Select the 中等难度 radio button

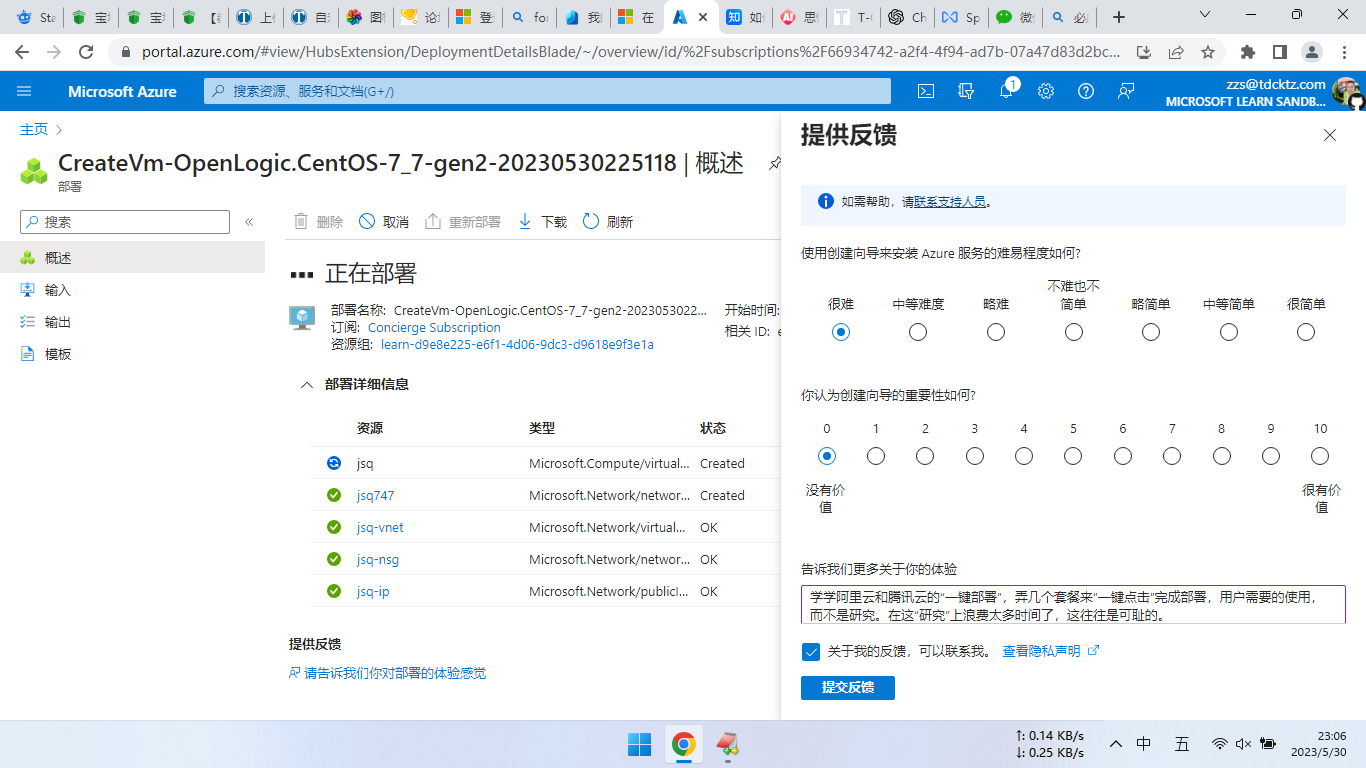click(x=918, y=332)
